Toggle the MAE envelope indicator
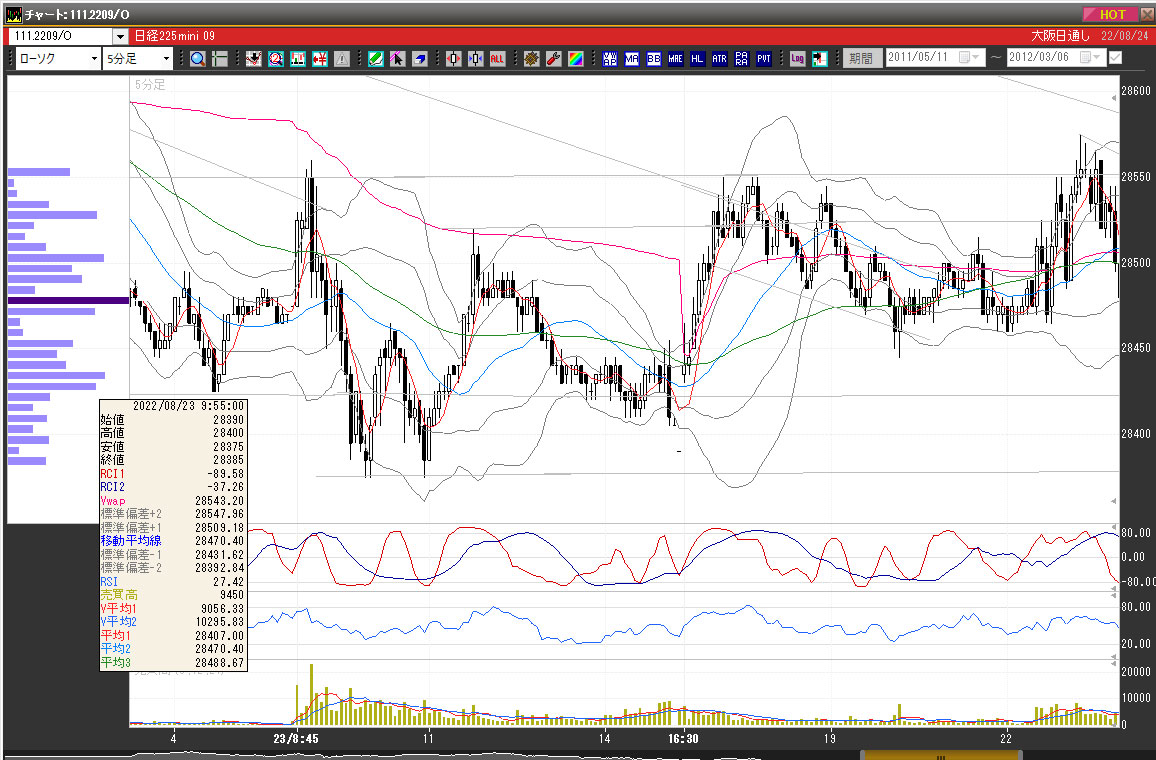 click(675, 59)
